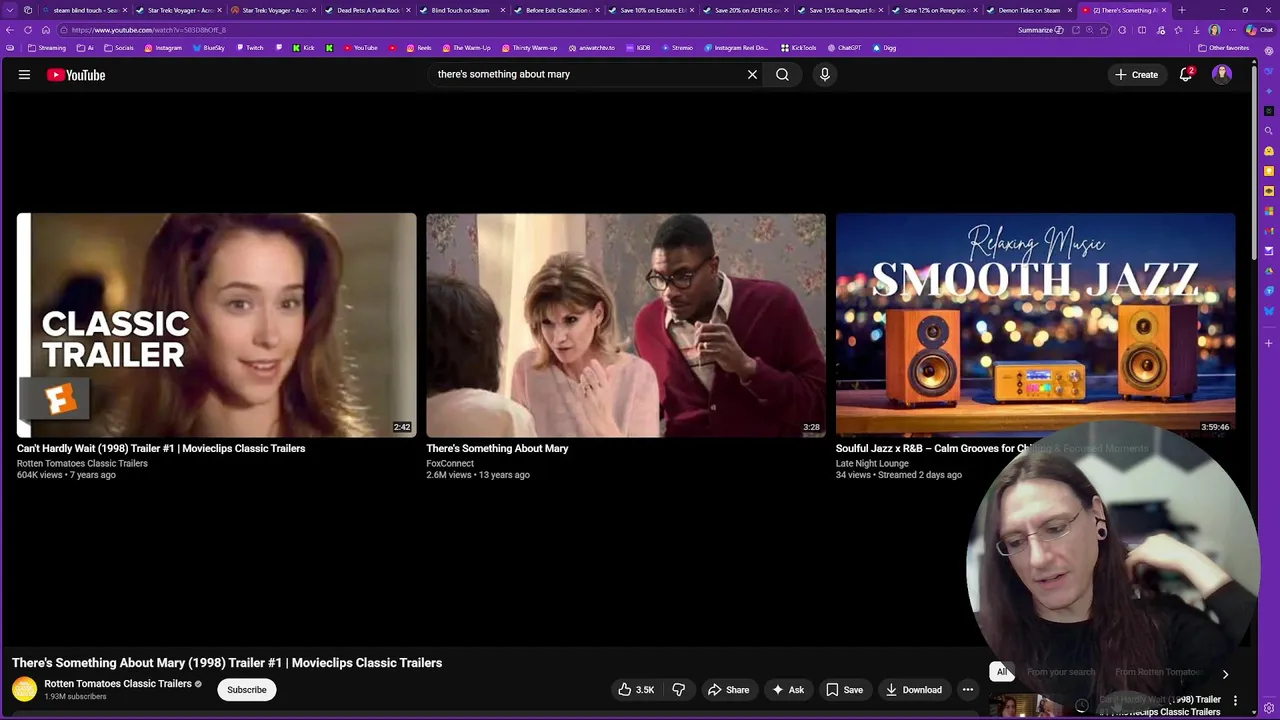Image resolution: width=1280 pixels, height=720 pixels.
Task: Open options for Can't Hardly Wait suggestion
Action: pyautogui.click(x=1235, y=701)
